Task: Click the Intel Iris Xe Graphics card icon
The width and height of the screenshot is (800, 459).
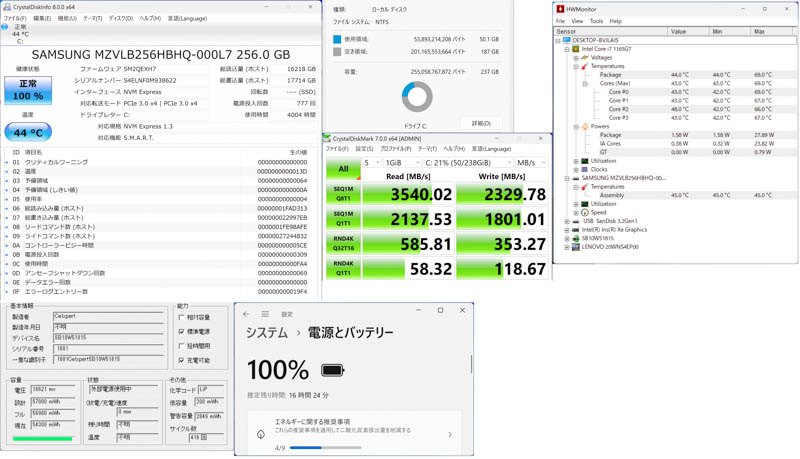Action: click(x=576, y=230)
